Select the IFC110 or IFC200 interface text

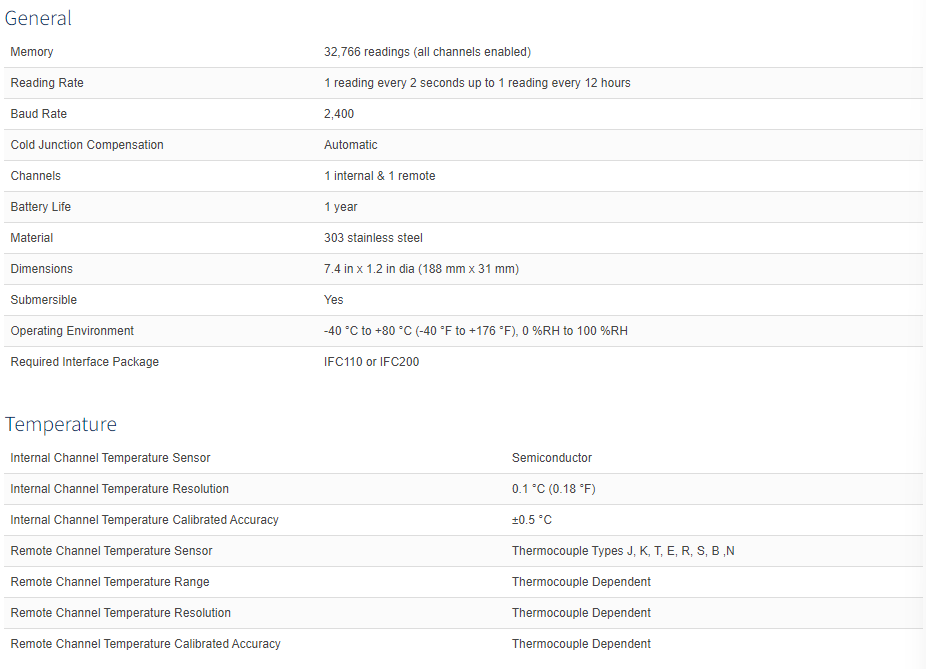[x=371, y=362]
